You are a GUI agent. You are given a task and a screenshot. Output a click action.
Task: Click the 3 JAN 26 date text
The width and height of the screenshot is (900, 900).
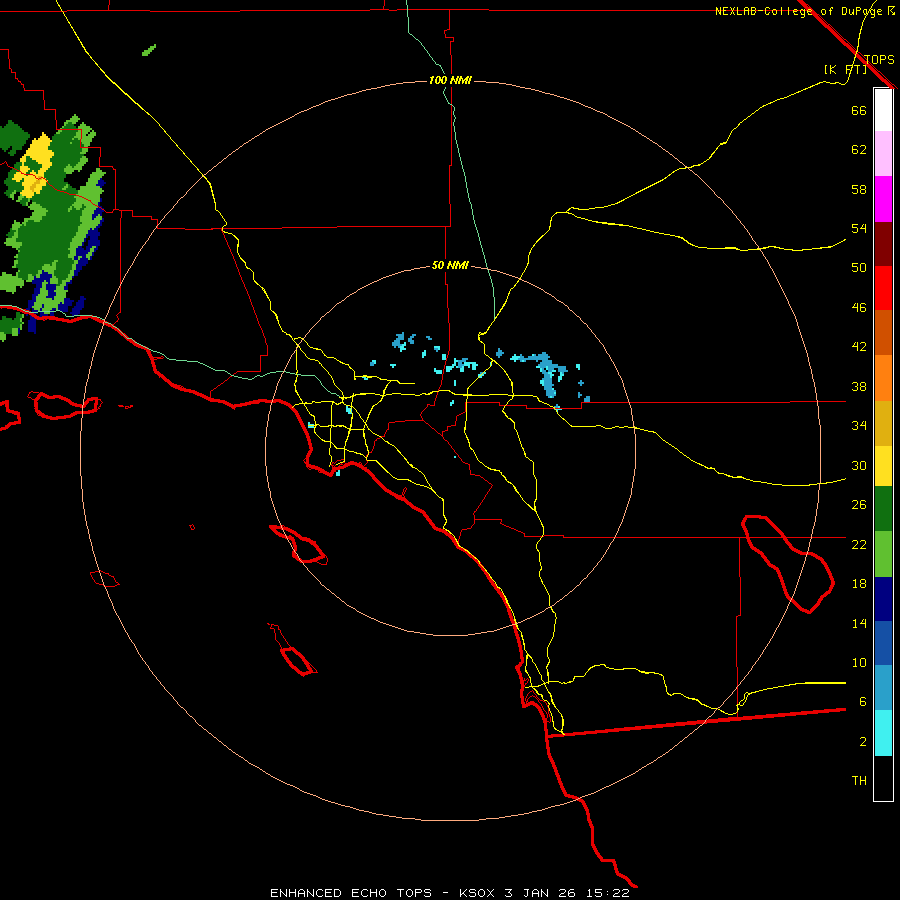coord(541,893)
